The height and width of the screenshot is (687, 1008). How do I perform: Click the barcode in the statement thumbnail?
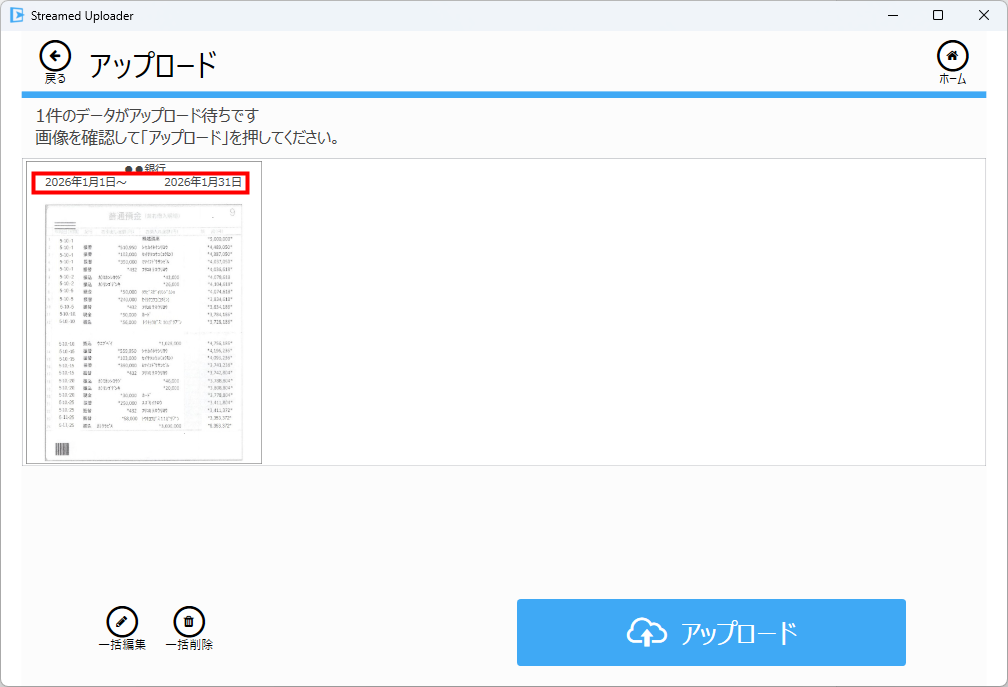pyautogui.click(x=62, y=450)
